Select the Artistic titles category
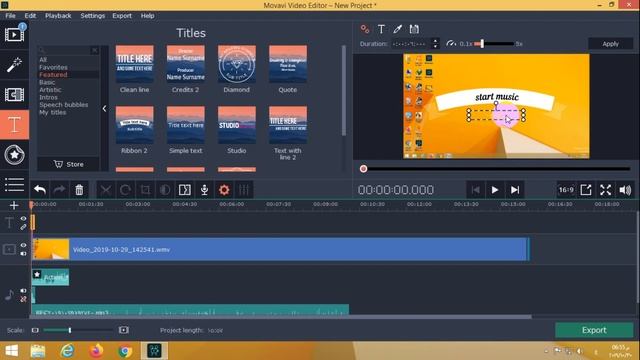The width and height of the screenshot is (640, 360). (x=50, y=90)
